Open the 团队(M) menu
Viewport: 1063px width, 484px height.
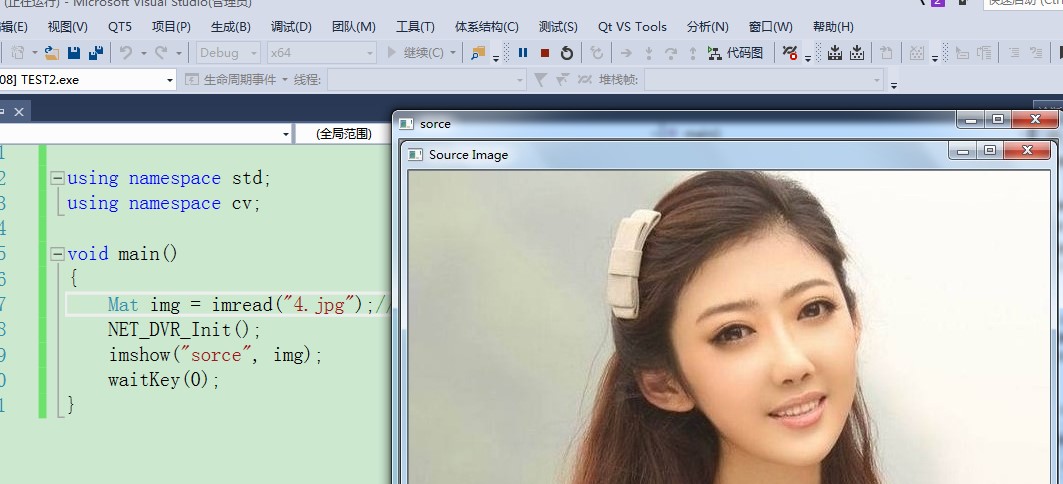click(x=354, y=26)
